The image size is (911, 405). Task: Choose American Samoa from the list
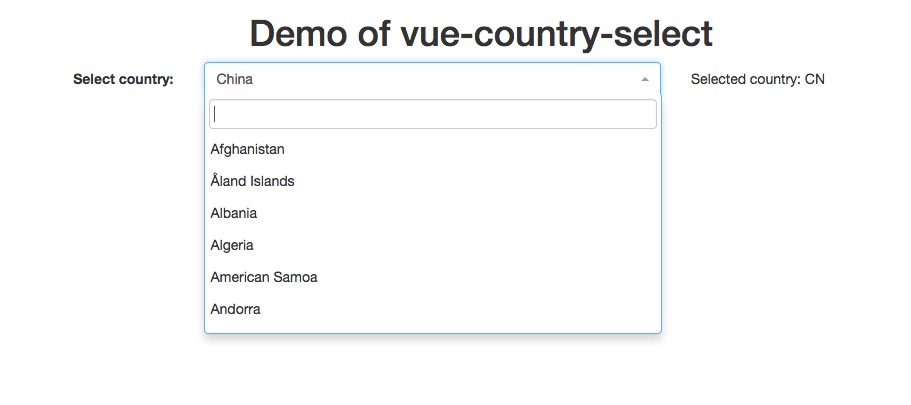click(264, 277)
